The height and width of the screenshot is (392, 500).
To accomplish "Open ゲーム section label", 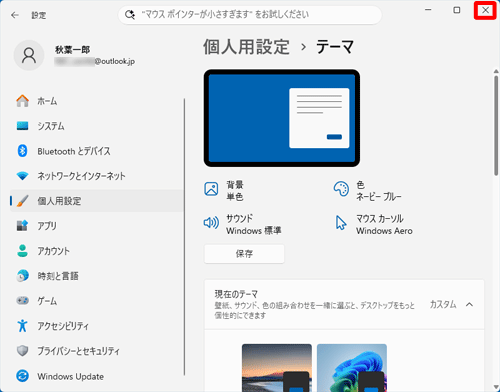I will click(47, 301).
